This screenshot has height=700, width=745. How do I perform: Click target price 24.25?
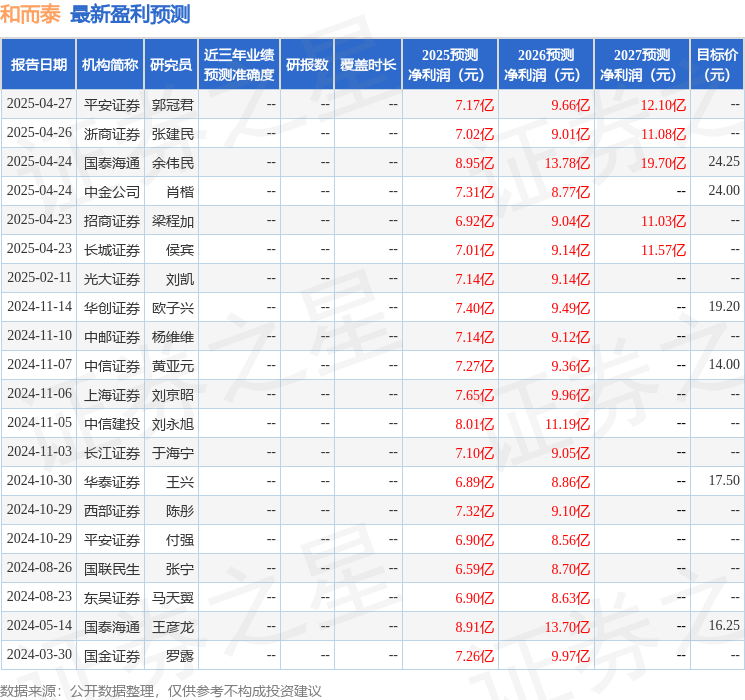724,162
